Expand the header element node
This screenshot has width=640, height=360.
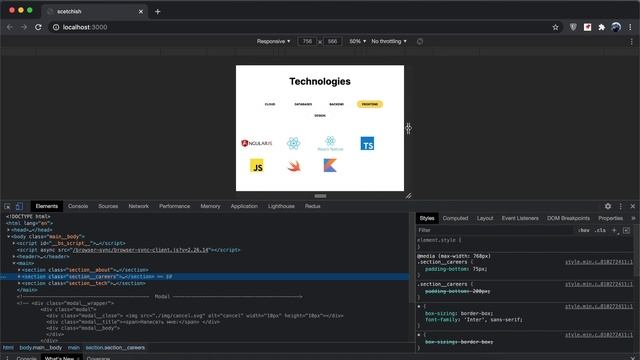click(14, 257)
